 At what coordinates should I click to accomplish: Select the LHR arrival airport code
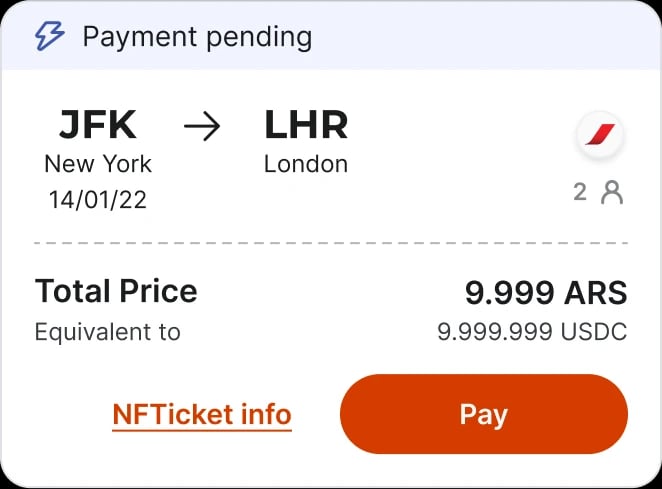pos(306,125)
